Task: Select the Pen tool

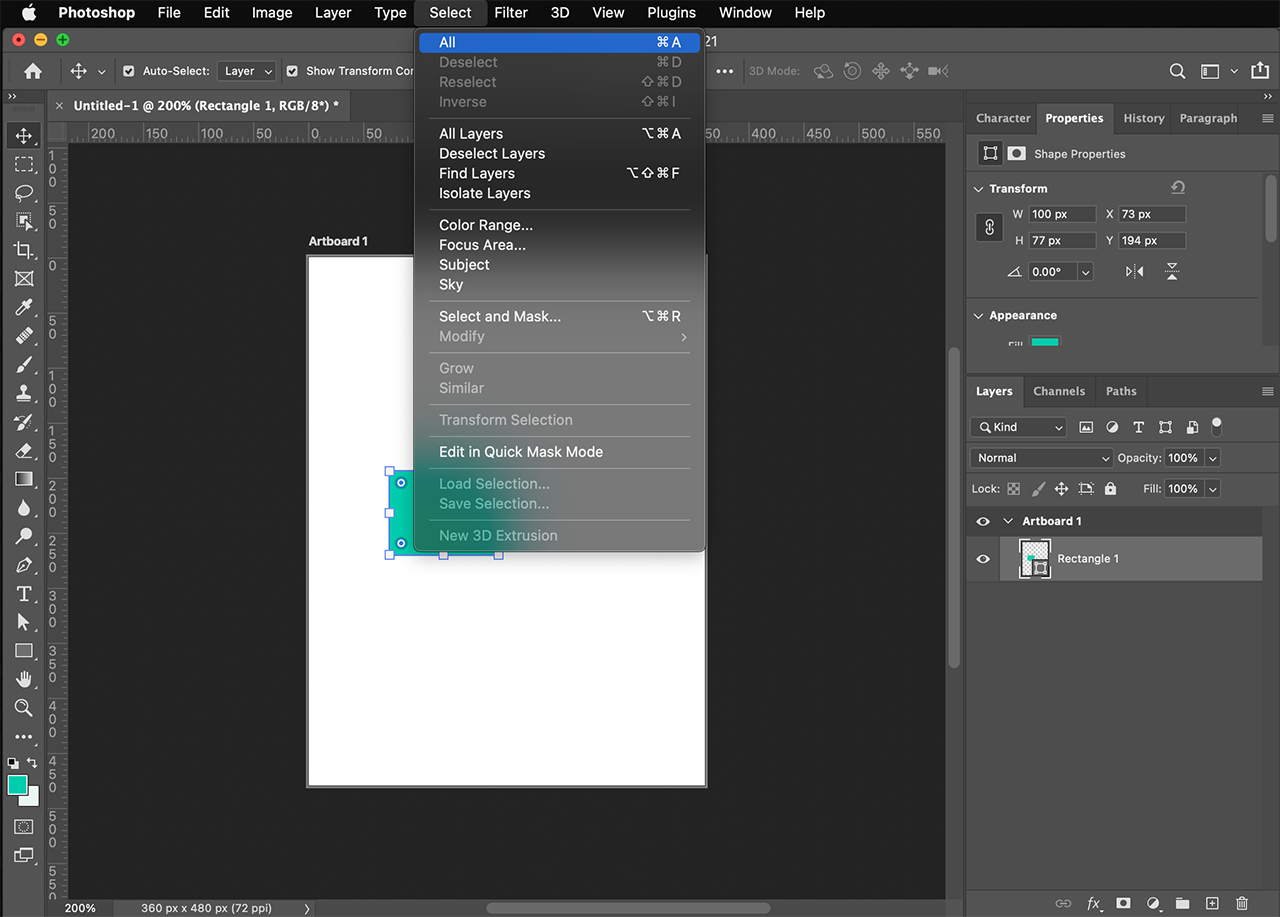Action: [x=24, y=565]
